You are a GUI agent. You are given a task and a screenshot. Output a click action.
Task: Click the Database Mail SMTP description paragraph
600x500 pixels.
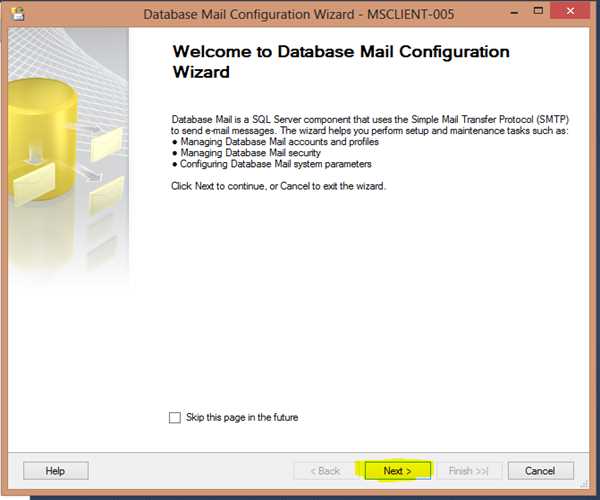370,125
